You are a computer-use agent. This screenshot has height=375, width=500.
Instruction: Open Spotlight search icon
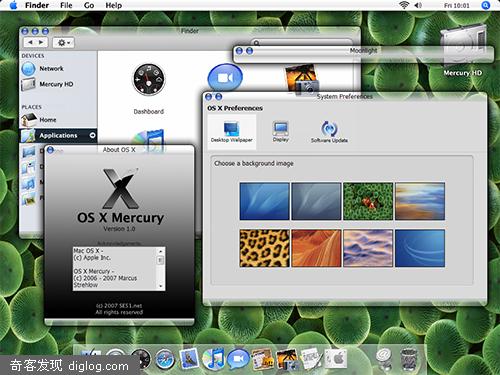click(x=486, y=5)
